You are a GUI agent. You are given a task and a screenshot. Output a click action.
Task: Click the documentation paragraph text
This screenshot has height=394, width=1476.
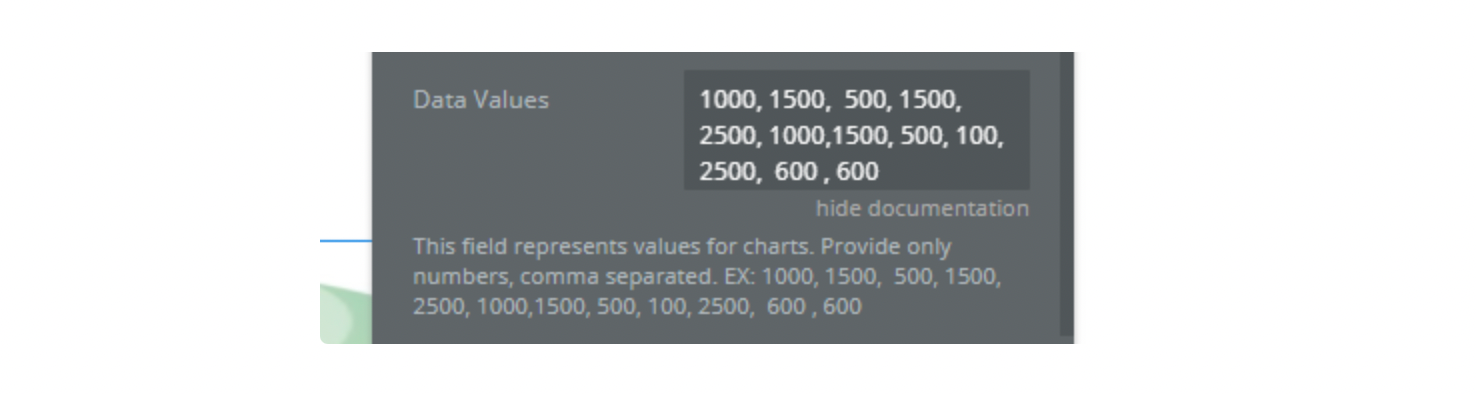tap(708, 276)
